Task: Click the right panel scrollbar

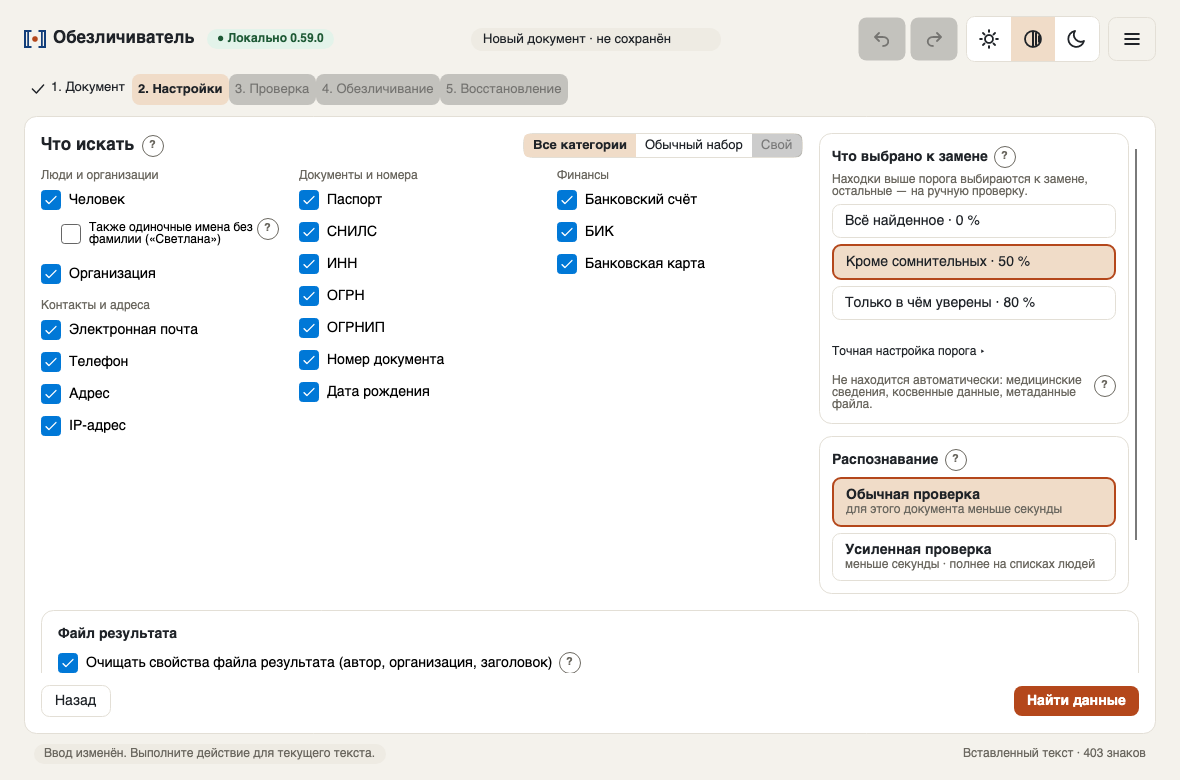Action: point(1136,343)
